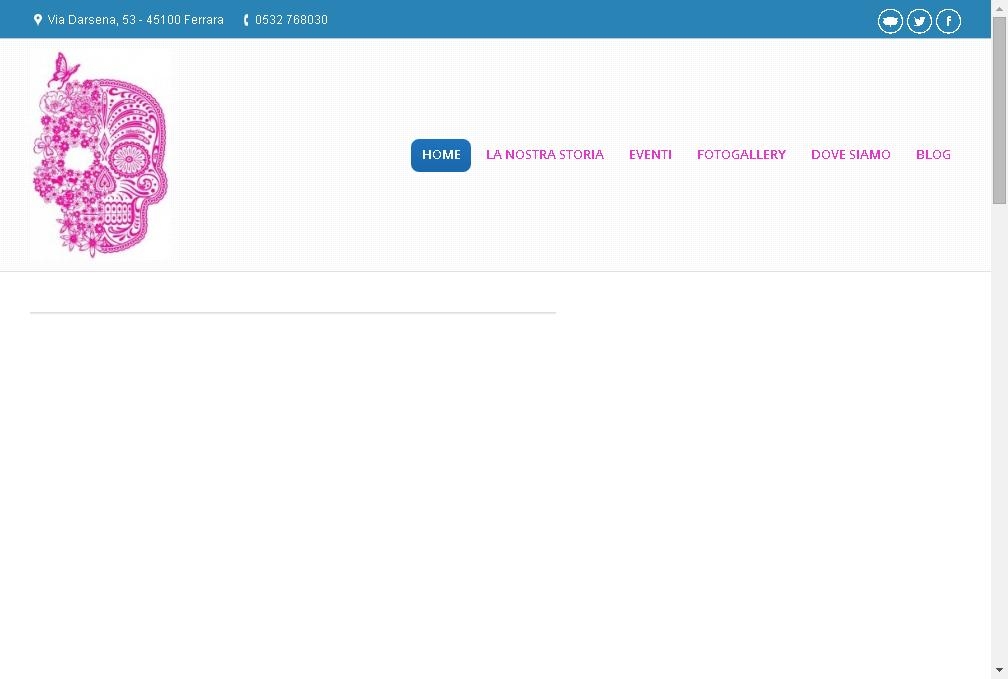Click the cloud-shaped social icon
This screenshot has width=1008, height=679.
click(x=890, y=21)
